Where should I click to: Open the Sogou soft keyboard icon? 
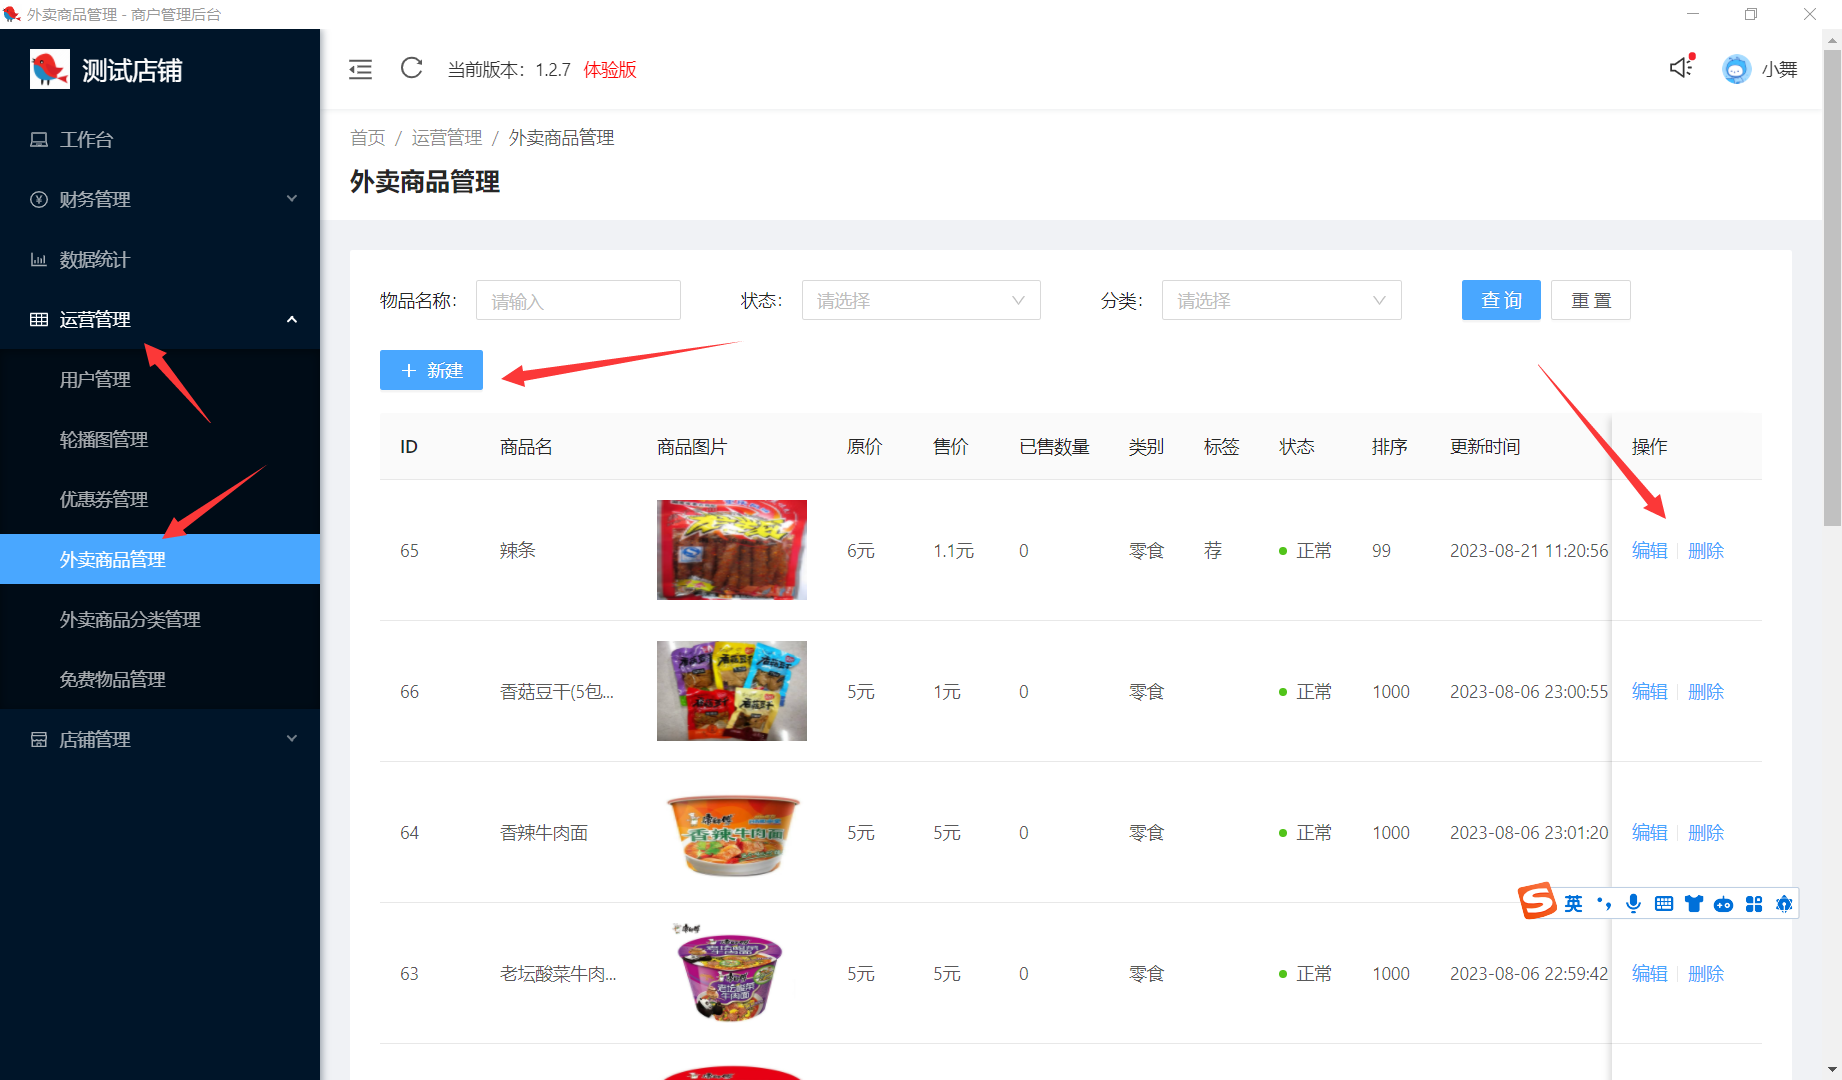[1664, 904]
